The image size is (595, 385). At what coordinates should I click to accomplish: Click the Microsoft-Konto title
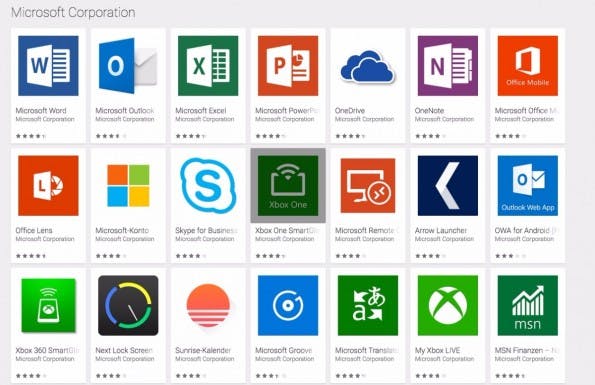coord(122,230)
